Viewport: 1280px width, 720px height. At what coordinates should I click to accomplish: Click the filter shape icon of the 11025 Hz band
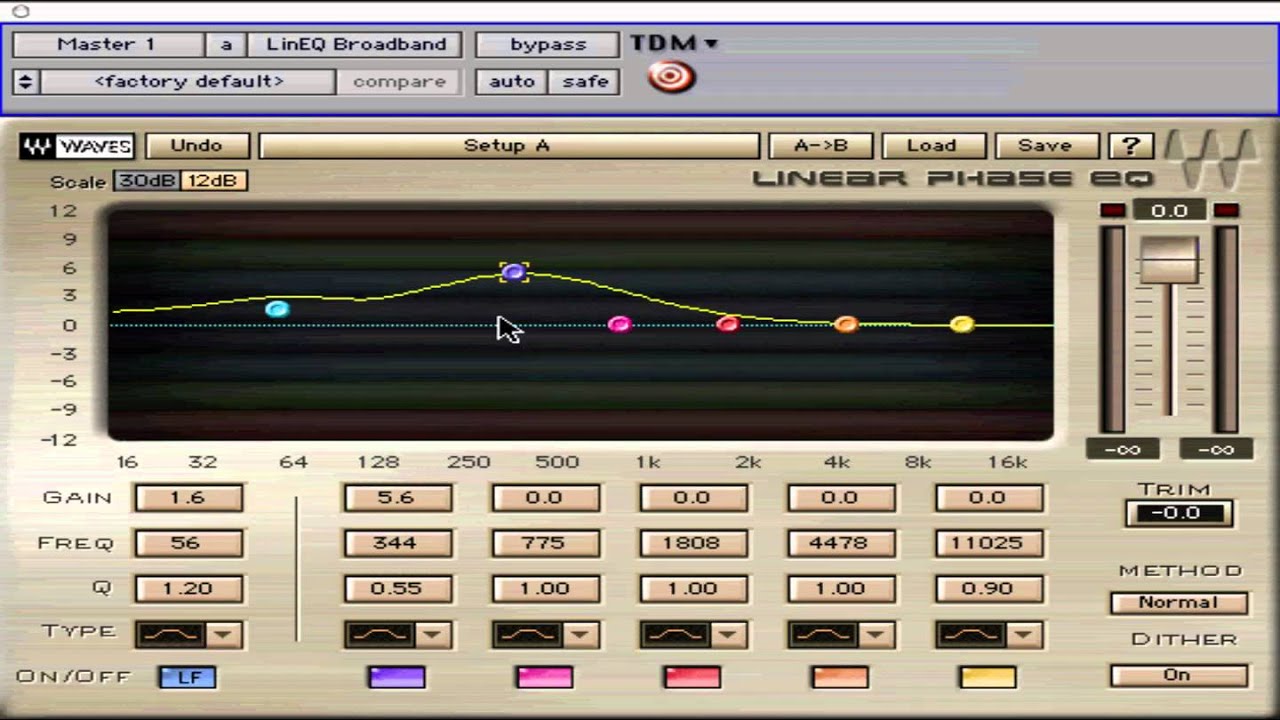971,634
